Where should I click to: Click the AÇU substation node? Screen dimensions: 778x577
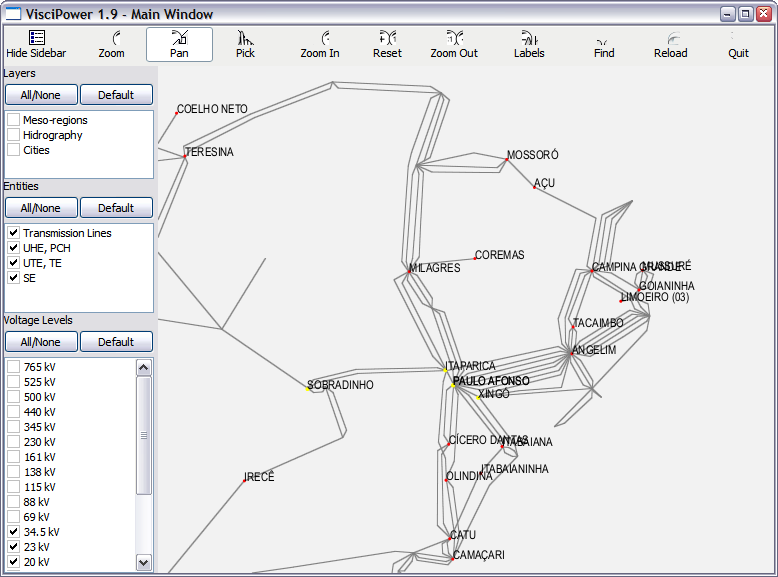coord(534,188)
